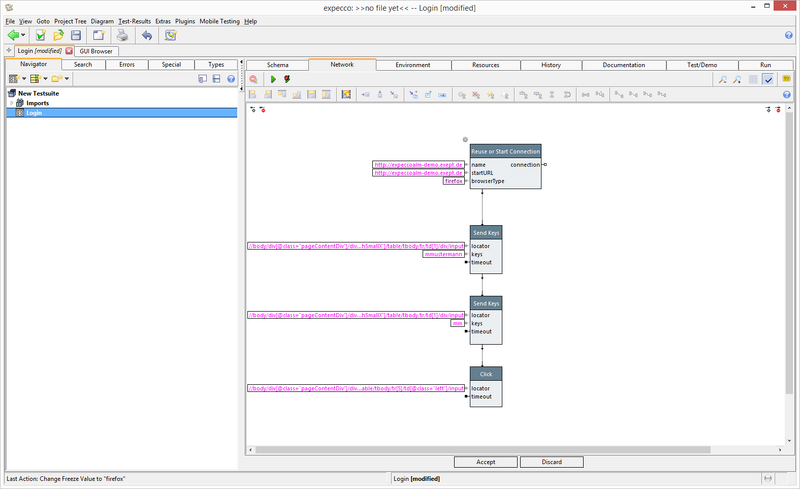Open the new folder dropdown in Navigator
Screen dimensions: 800x489
(67, 78)
